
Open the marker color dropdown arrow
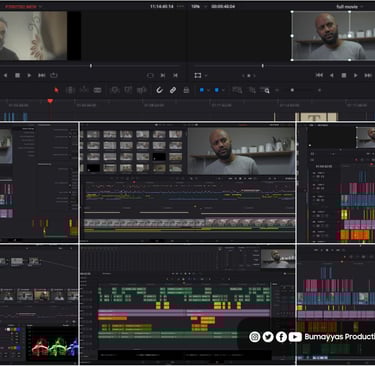(223, 90)
